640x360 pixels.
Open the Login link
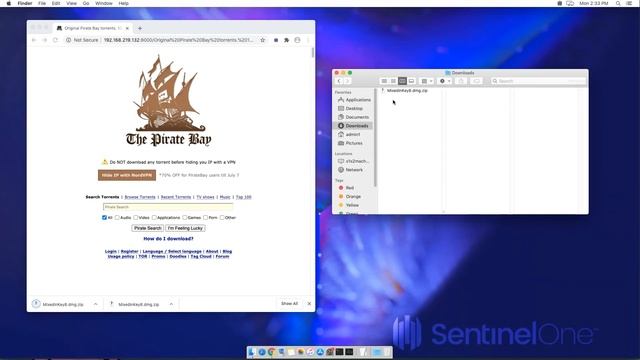coord(111,251)
